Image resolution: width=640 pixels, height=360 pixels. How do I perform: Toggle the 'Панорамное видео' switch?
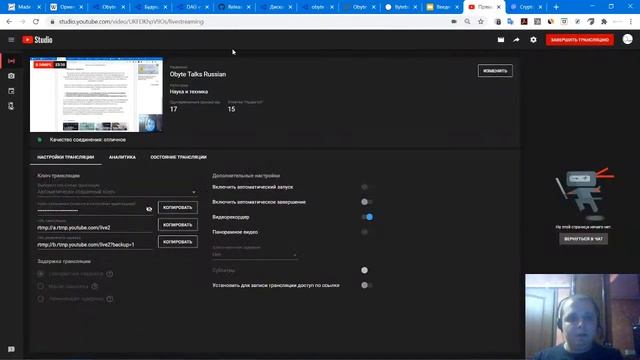(367, 232)
